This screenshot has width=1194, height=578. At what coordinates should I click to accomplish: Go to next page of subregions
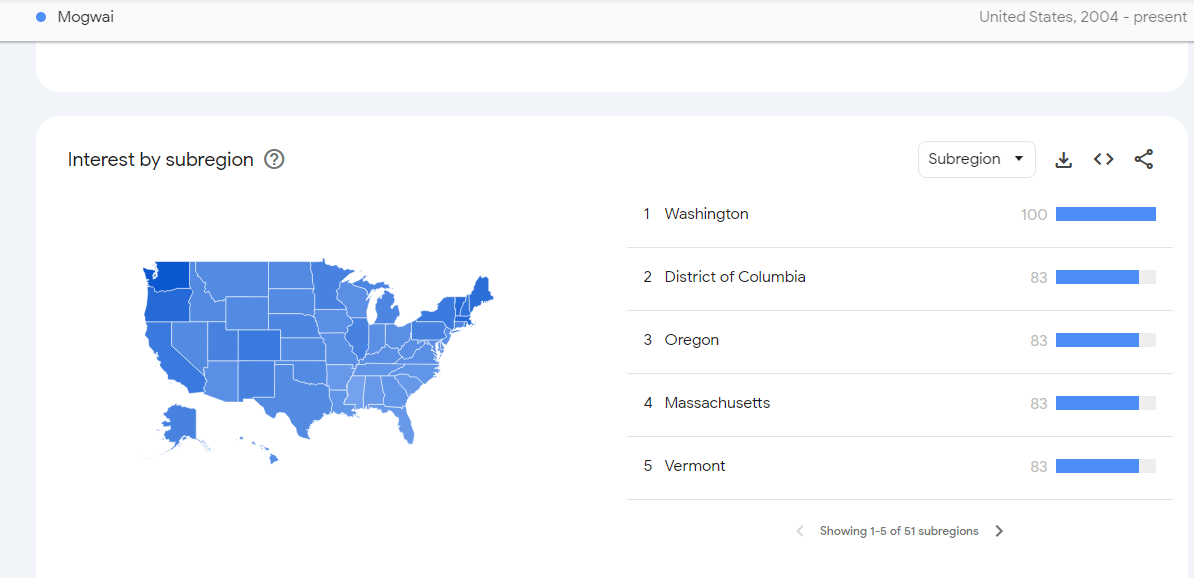999,531
